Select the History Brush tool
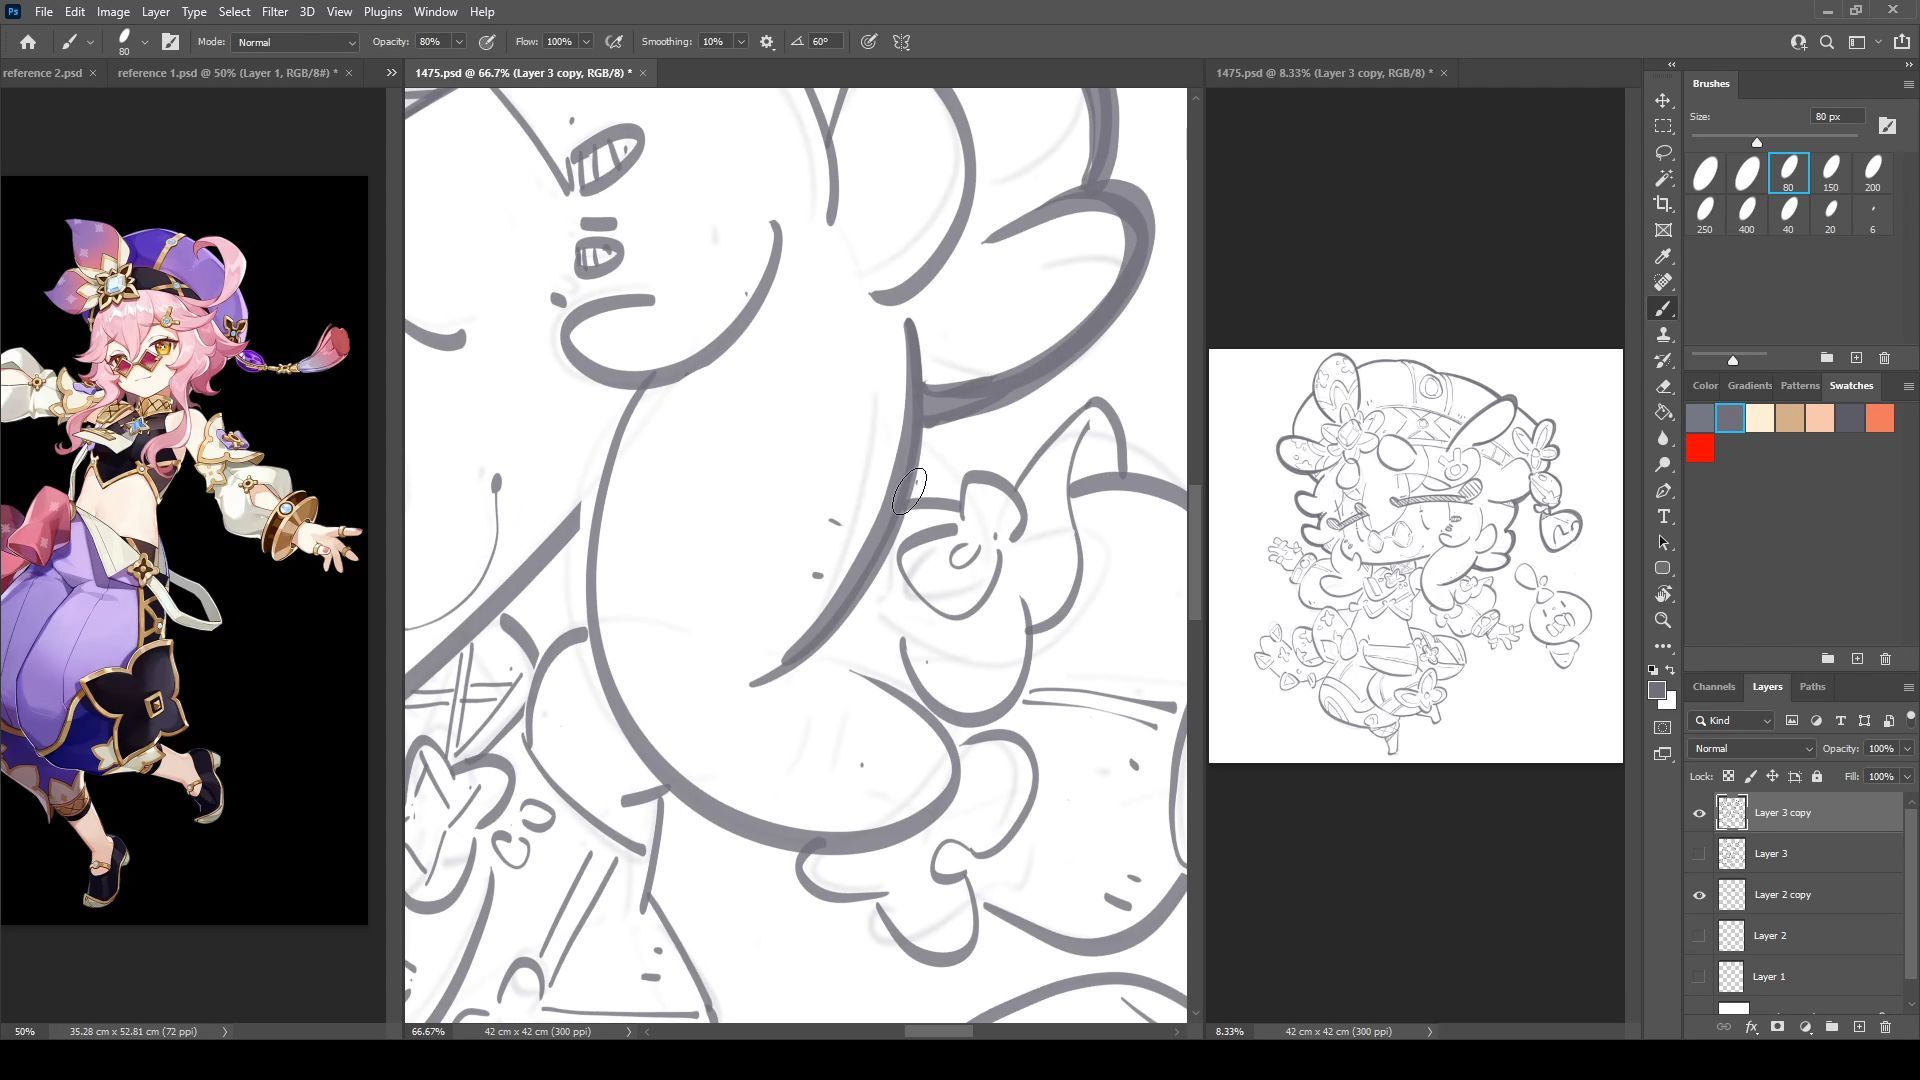The height and width of the screenshot is (1080, 1920). pyautogui.click(x=1663, y=361)
